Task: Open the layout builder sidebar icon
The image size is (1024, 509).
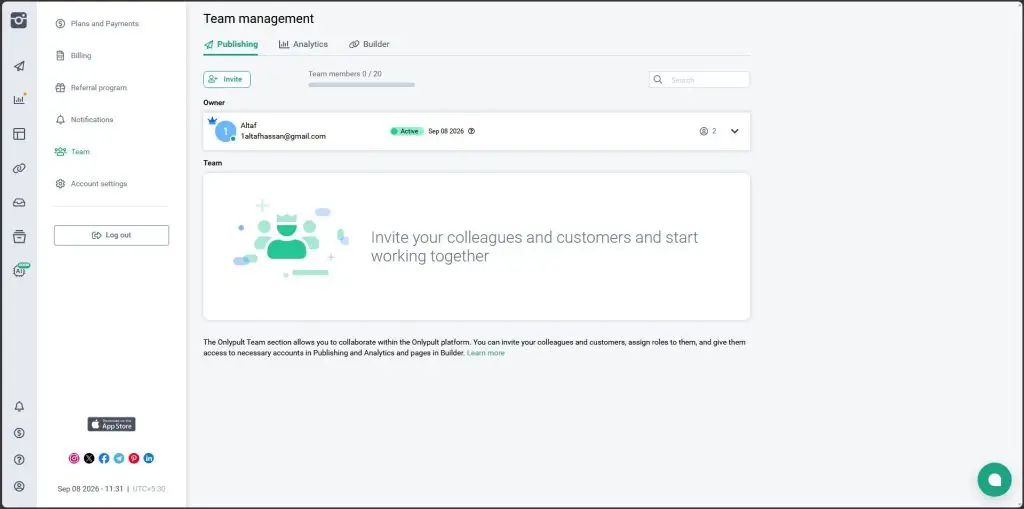Action: [x=19, y=134]
